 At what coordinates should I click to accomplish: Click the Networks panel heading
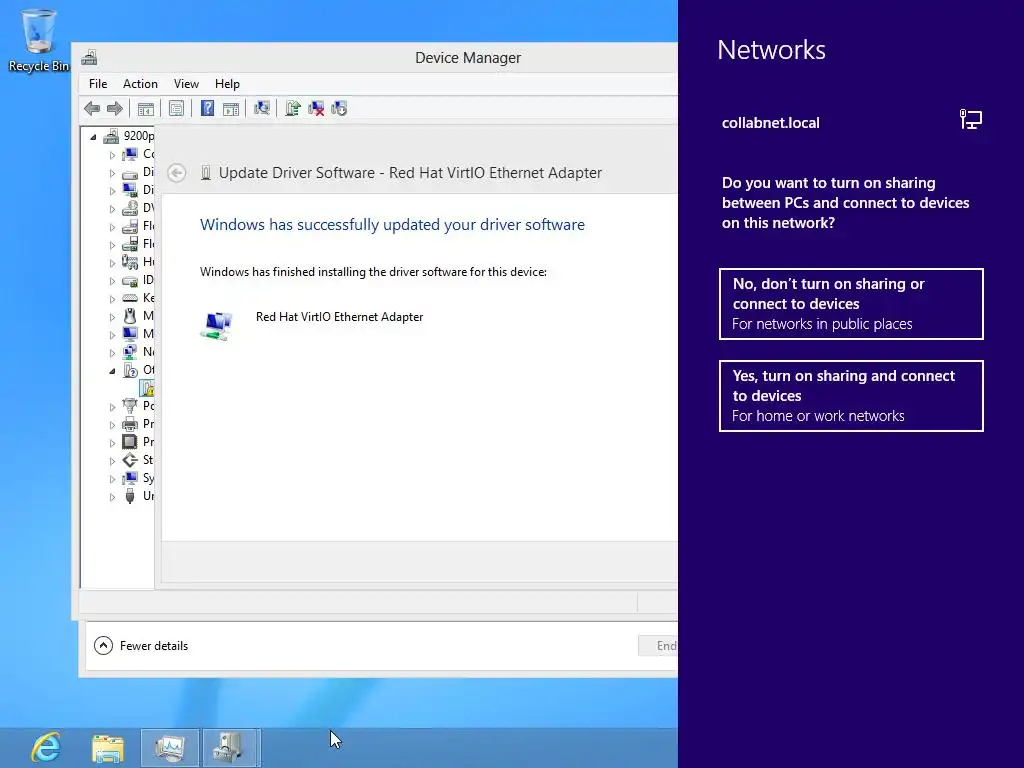click(x=771, y=50)
